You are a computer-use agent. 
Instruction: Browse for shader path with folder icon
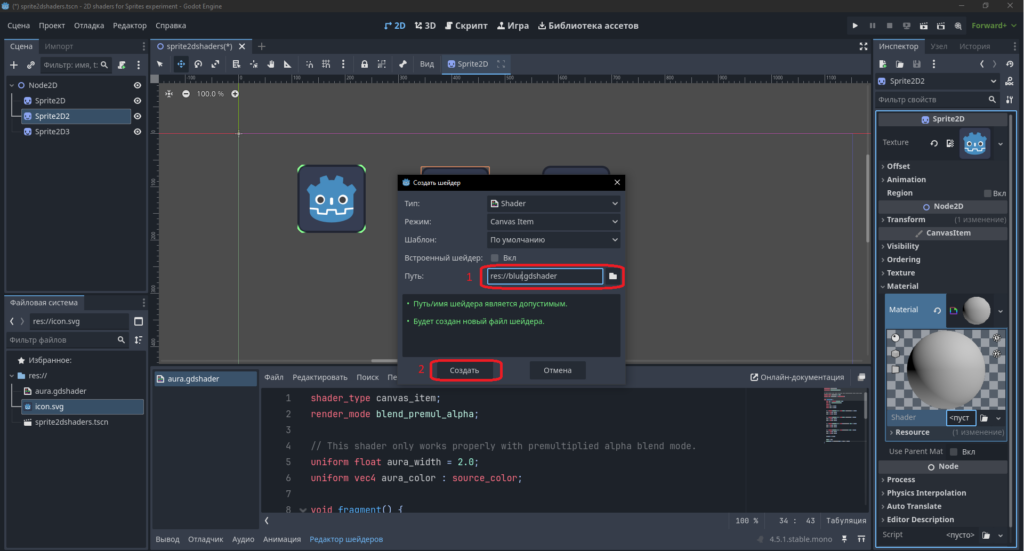613,276
